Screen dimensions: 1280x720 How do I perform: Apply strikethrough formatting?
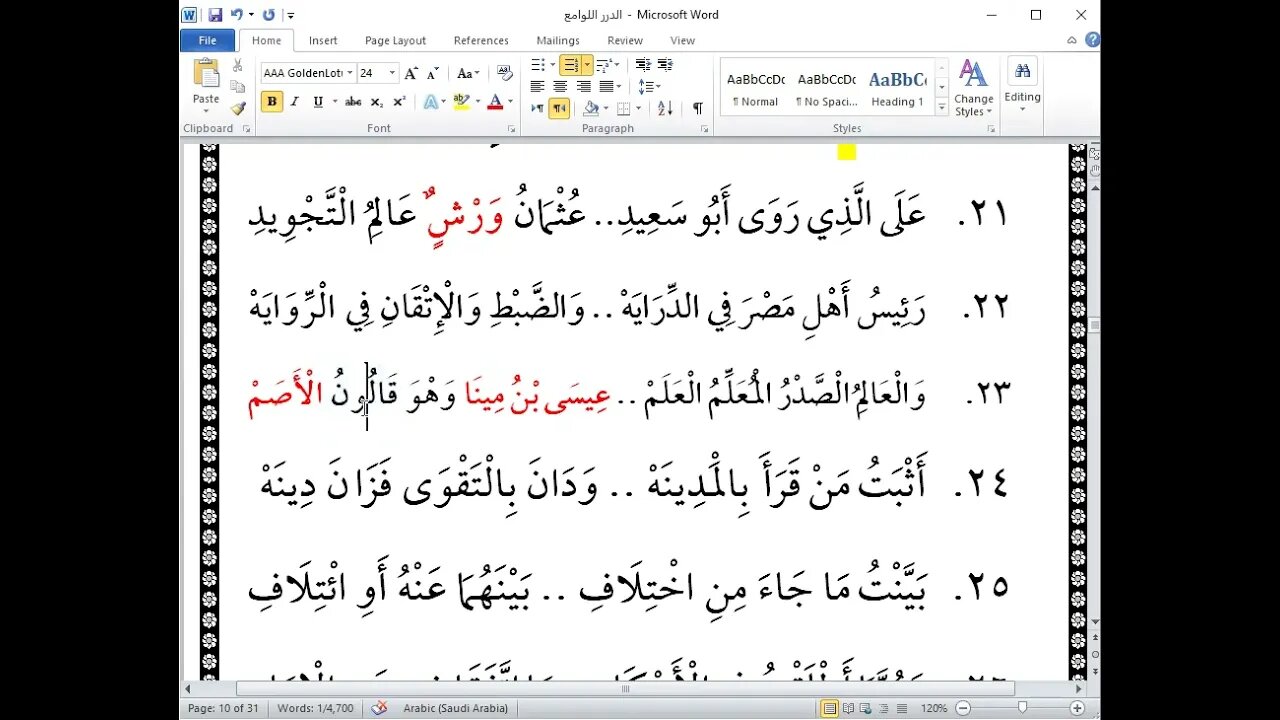click(353, 102)
